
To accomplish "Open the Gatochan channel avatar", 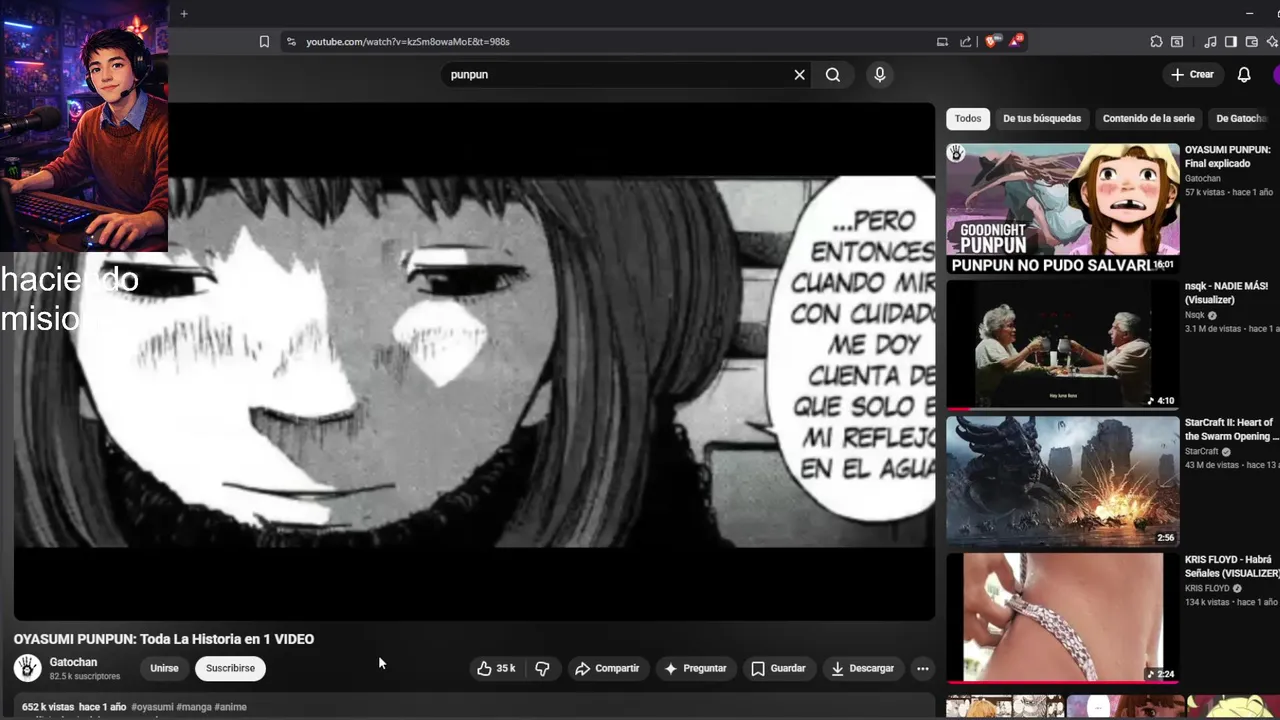I will (x=28, y=668).
